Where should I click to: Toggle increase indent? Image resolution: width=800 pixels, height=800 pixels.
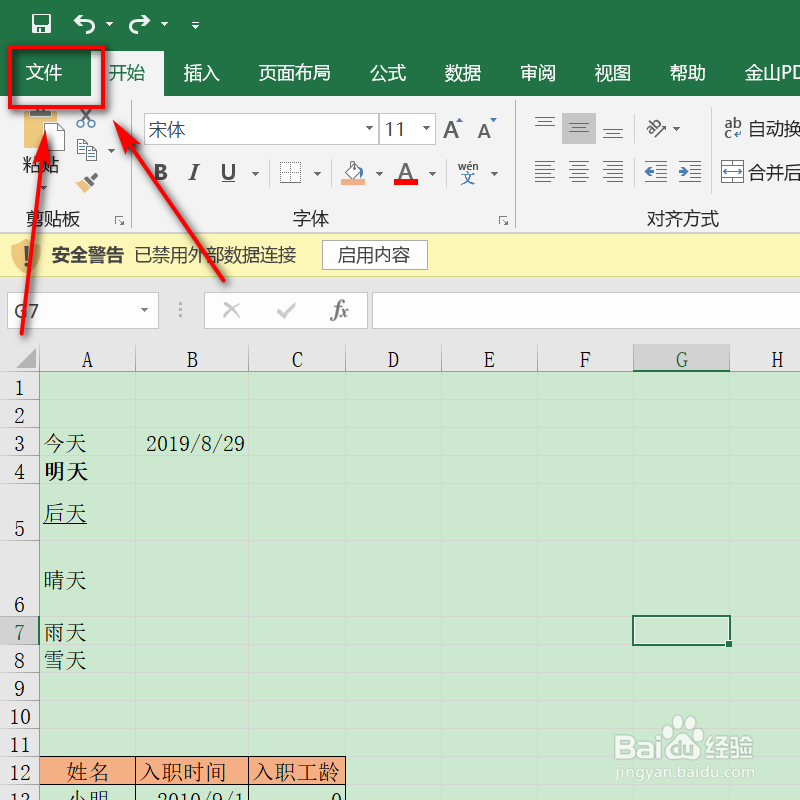pos(689,172)
